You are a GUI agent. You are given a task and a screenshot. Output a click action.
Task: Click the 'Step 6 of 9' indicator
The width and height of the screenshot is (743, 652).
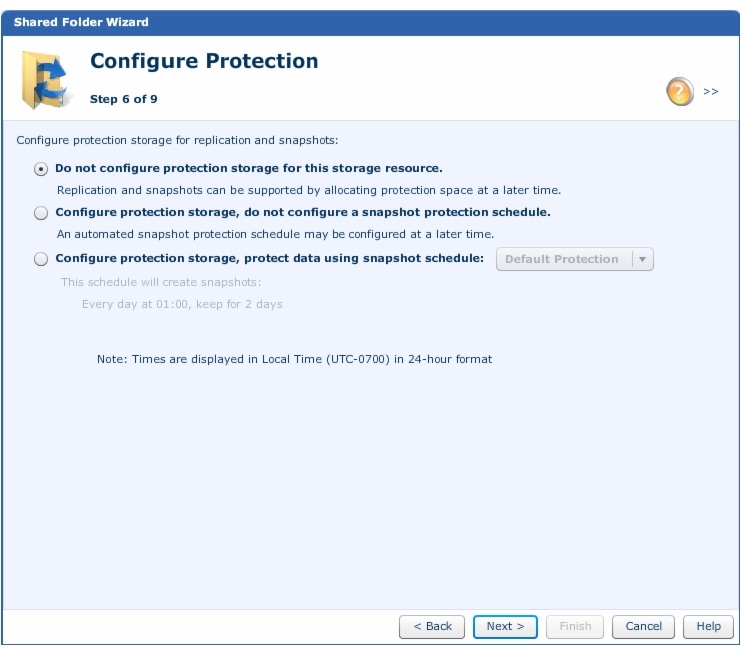pyautogui.click(x=124, y=99)
